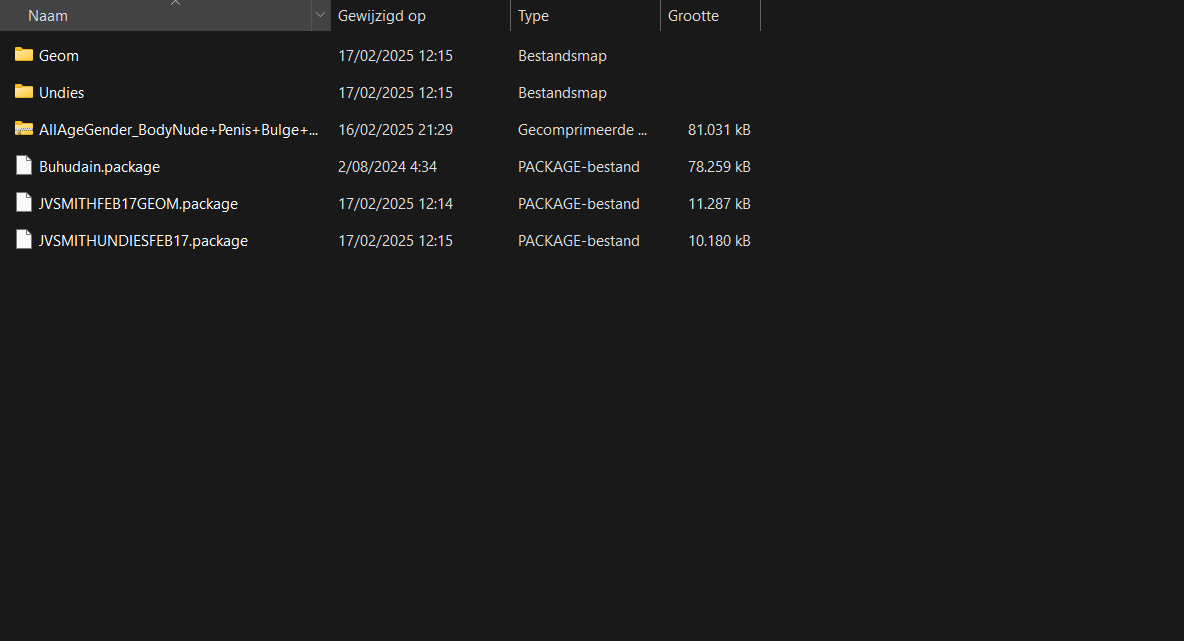
Task: Click the AllAgeGender zip archive icon
Action: pos(23,129)
